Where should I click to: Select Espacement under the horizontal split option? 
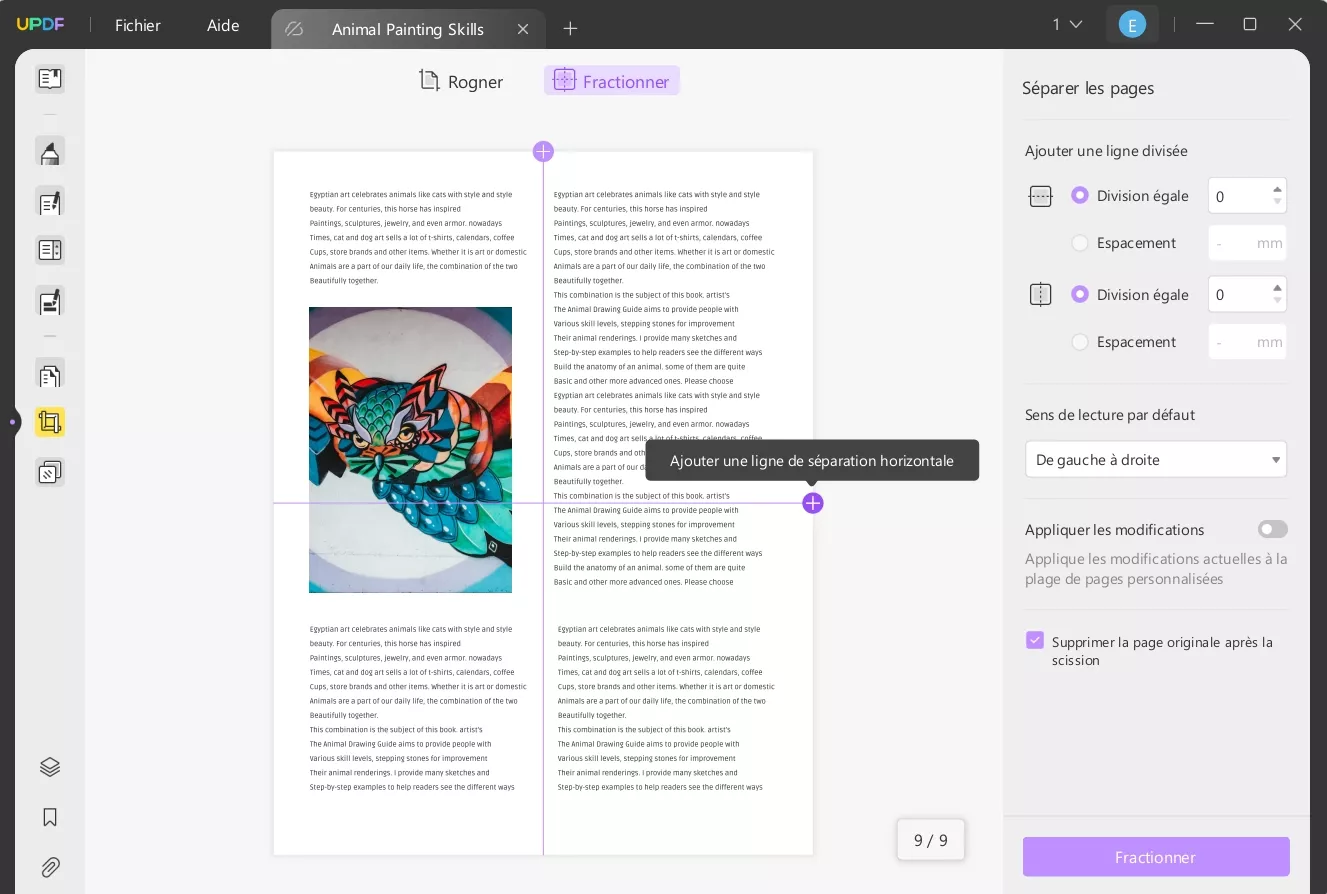[1080, 243]
